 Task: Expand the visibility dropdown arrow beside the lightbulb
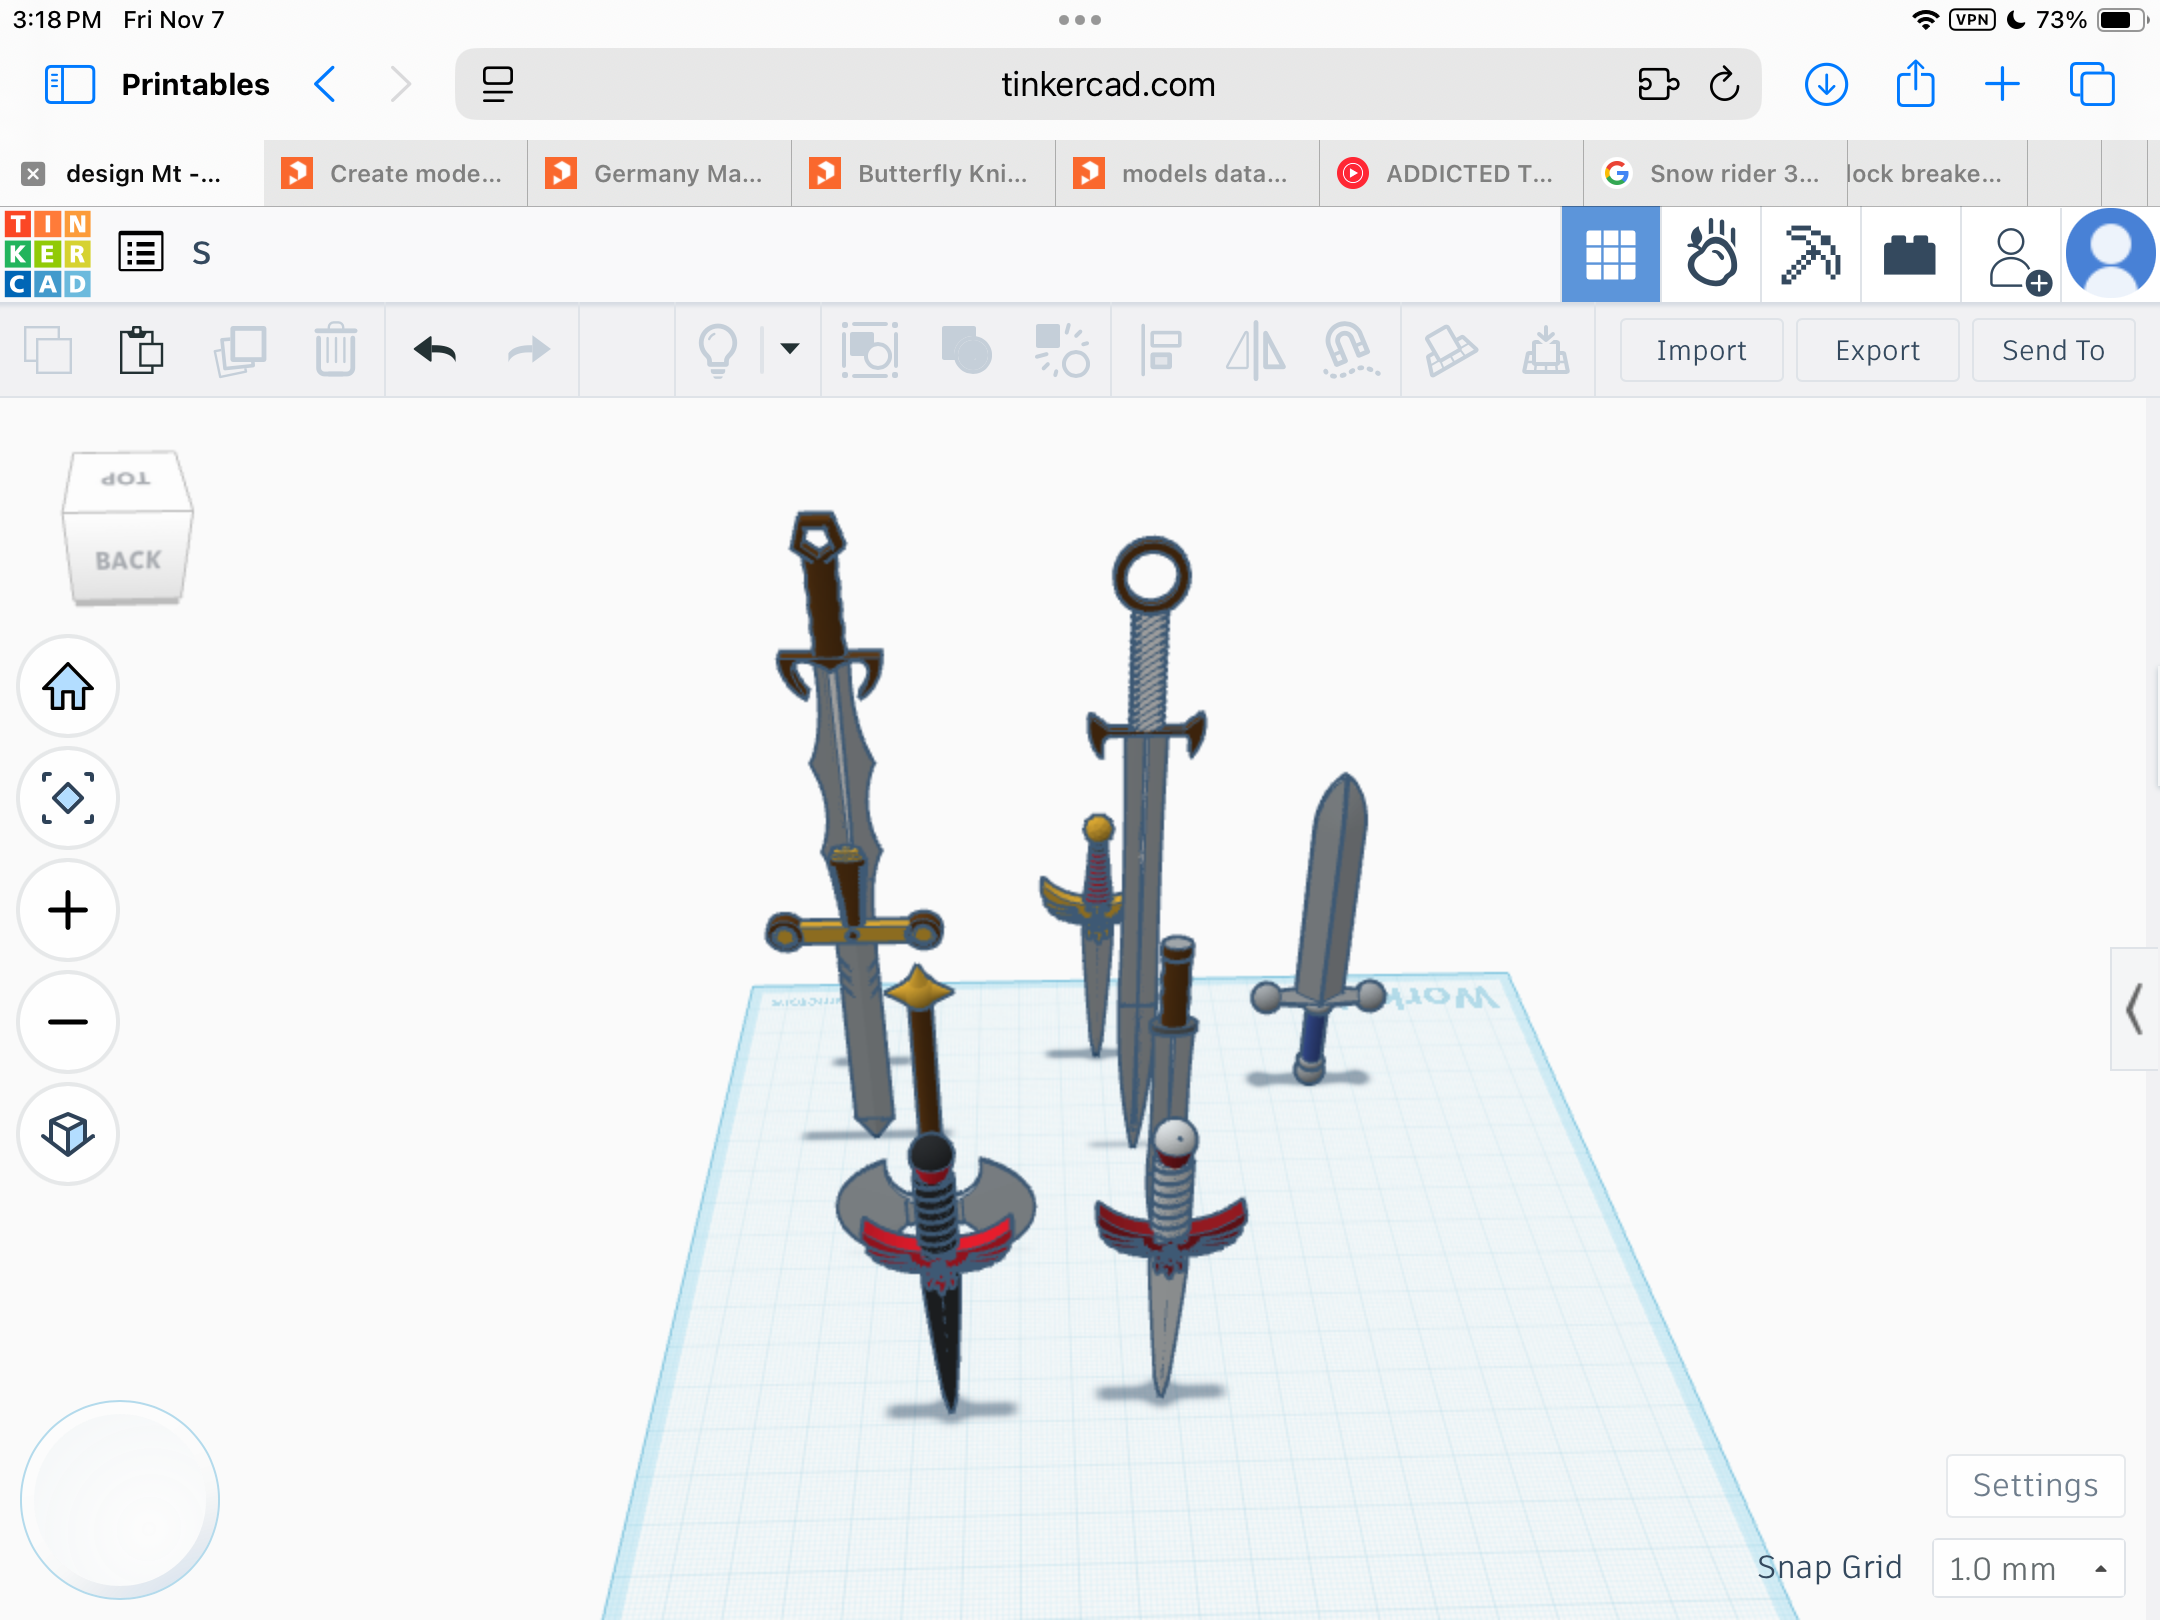[x=789, y=349]
